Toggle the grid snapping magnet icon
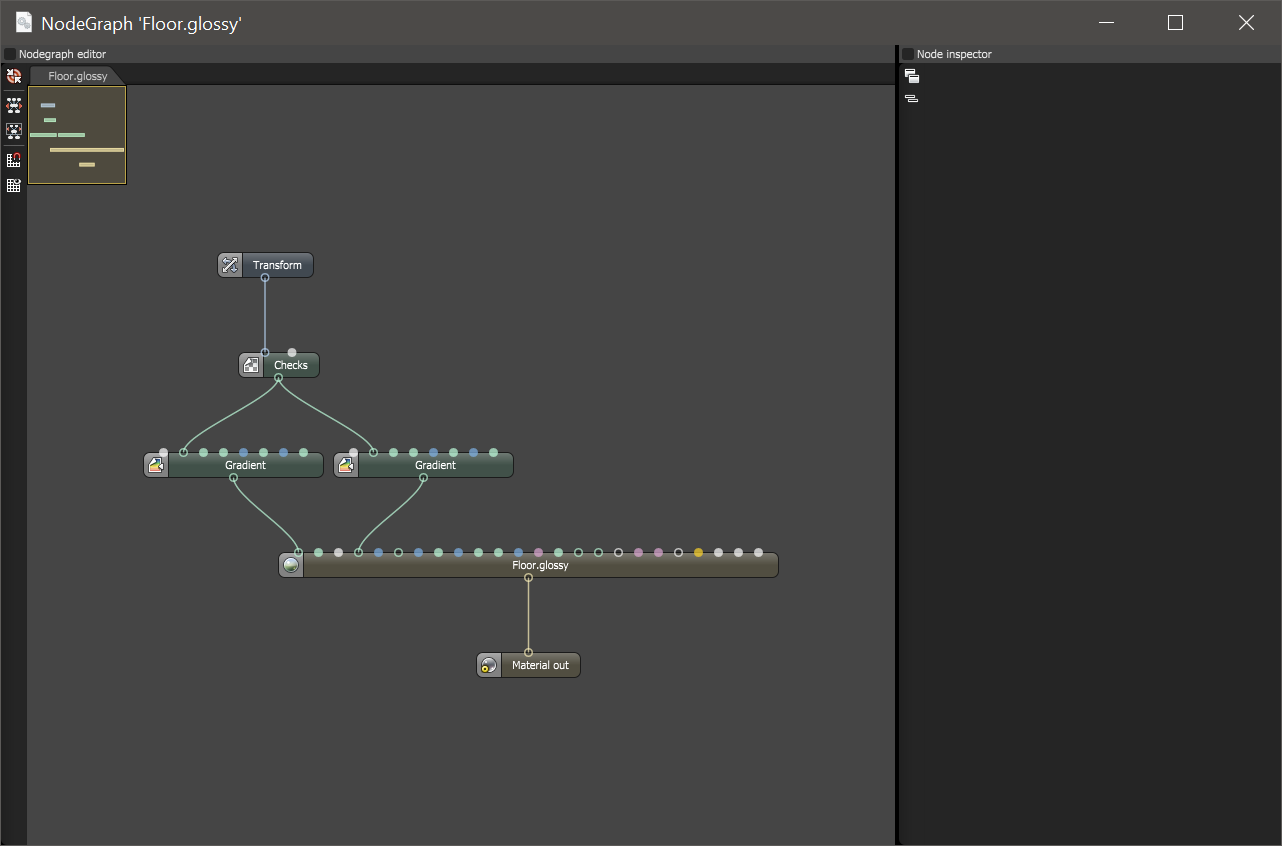 (x=14, y=160)
